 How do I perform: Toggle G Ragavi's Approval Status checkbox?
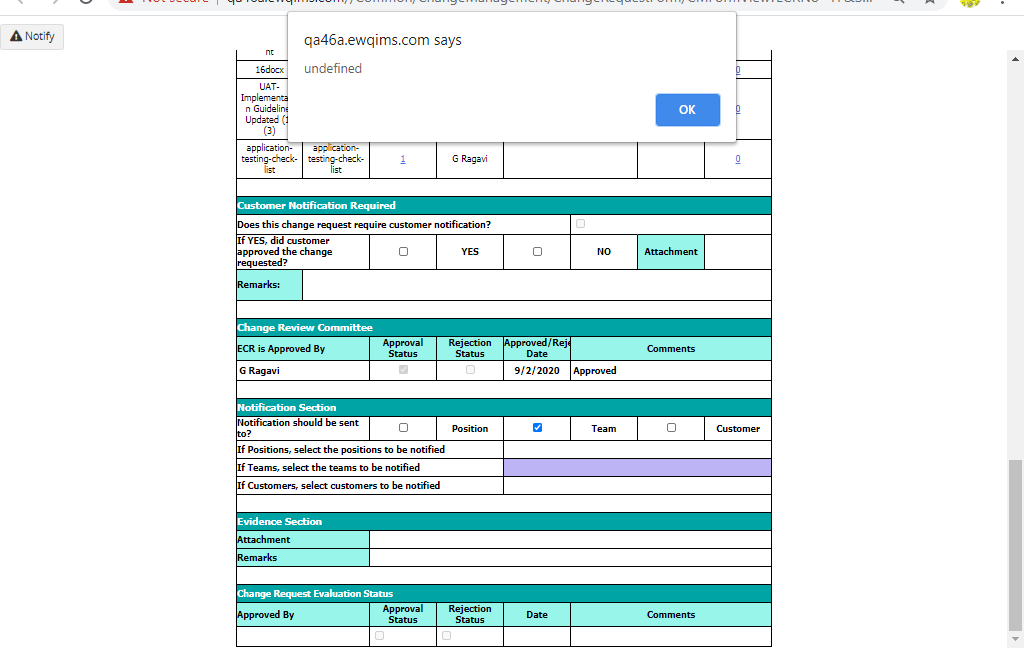click(404, 370)
